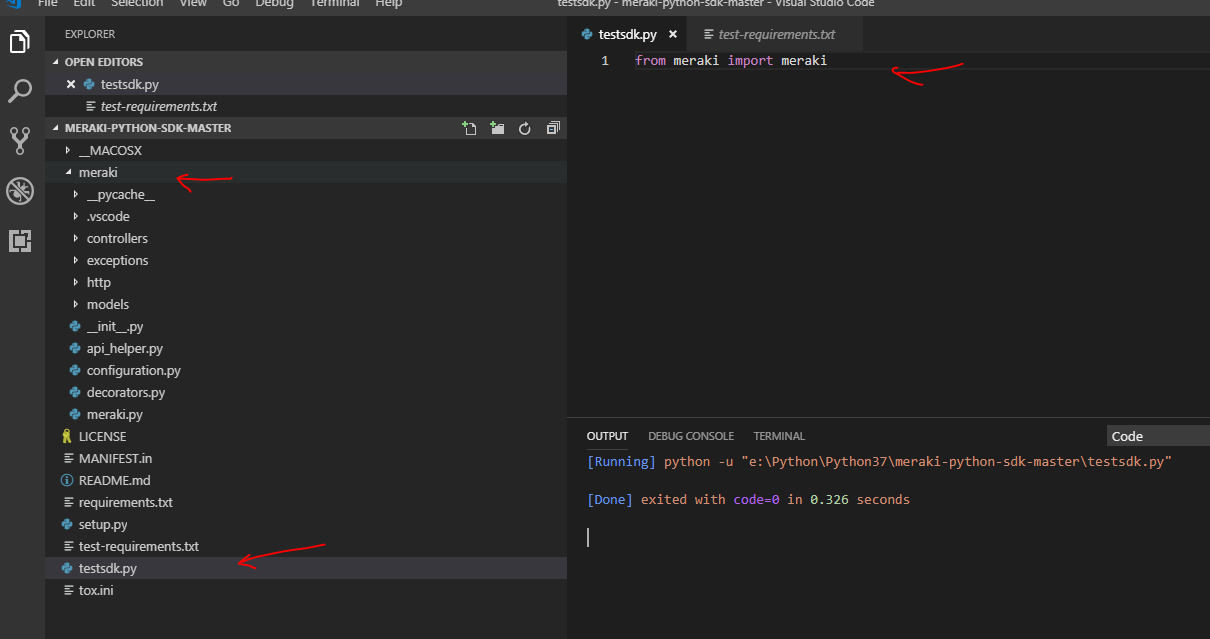This screenshot has width=1210, height=639.
Task: Collapse all folders in explorer
Action: pos(553,128)
